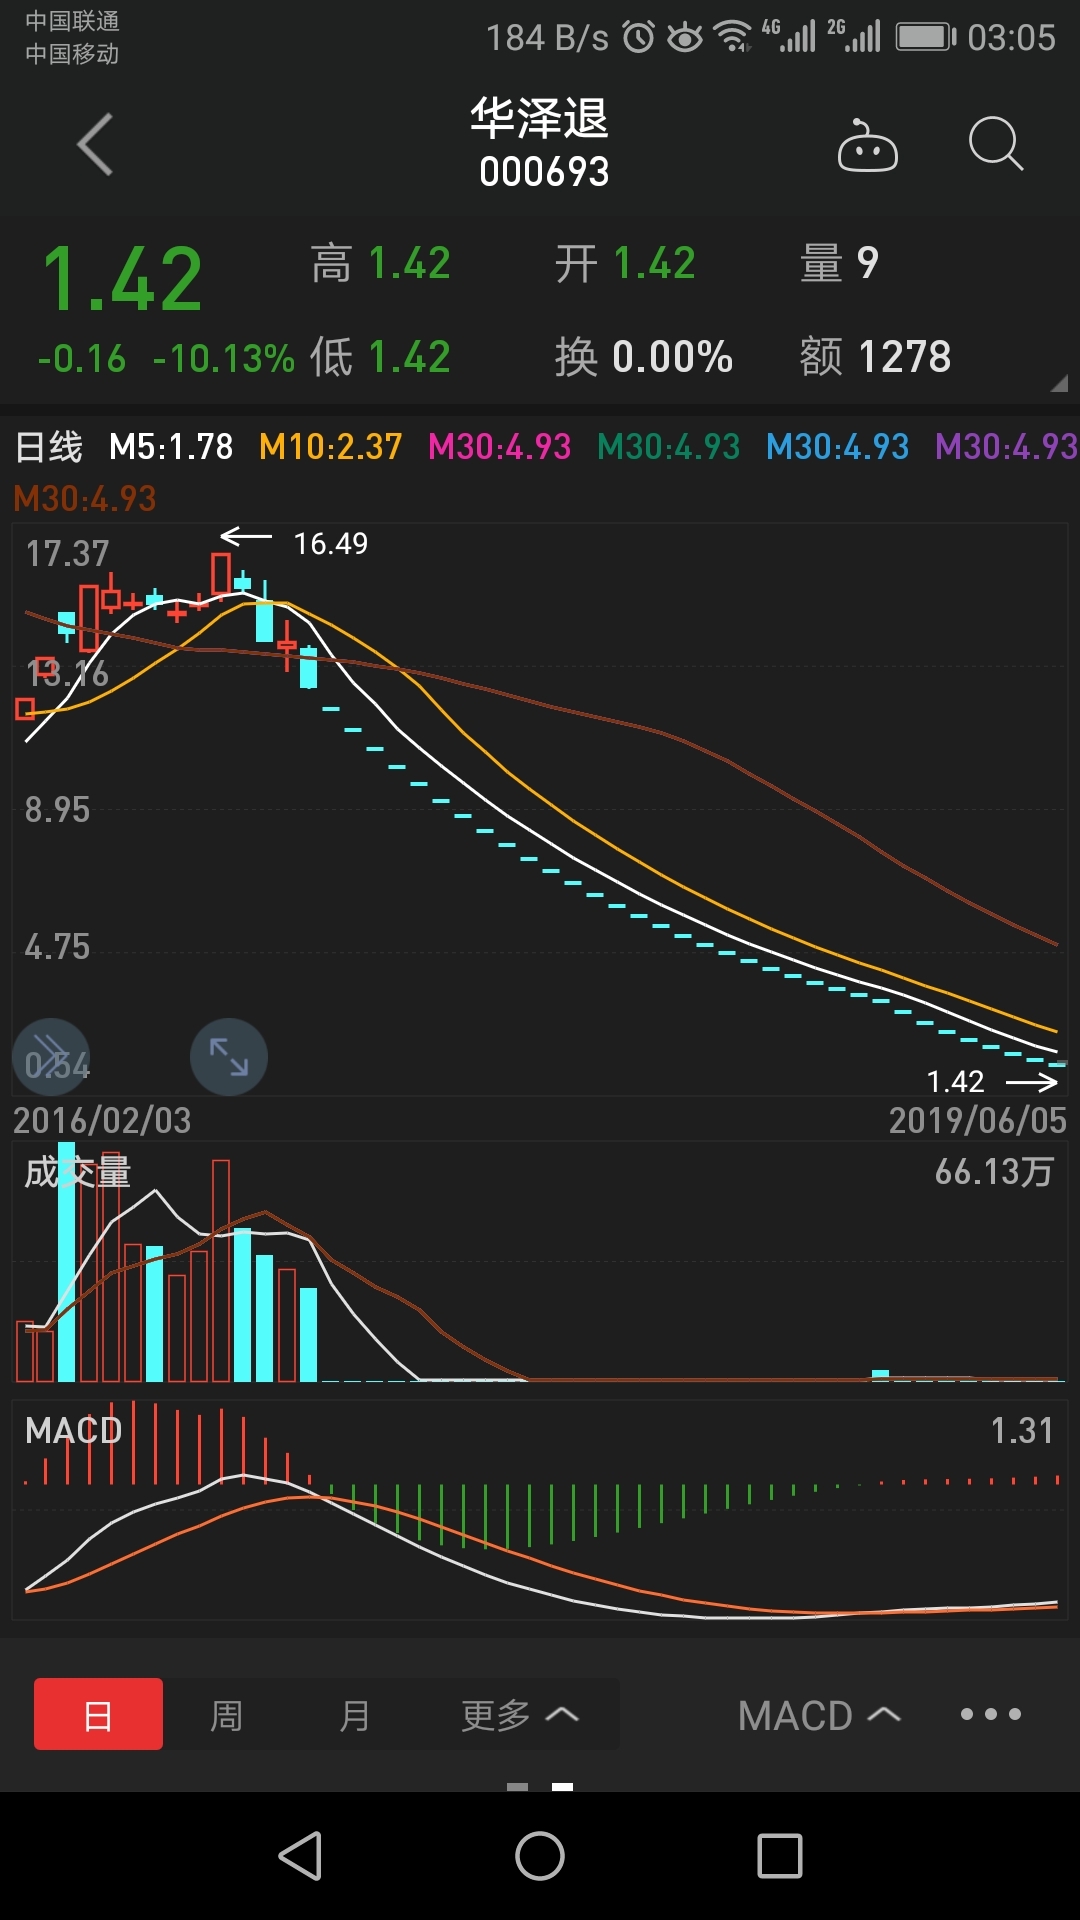Tap the end date 2019/06/05
This screenshot has width=1080, height=1920.
point(978,1121)
